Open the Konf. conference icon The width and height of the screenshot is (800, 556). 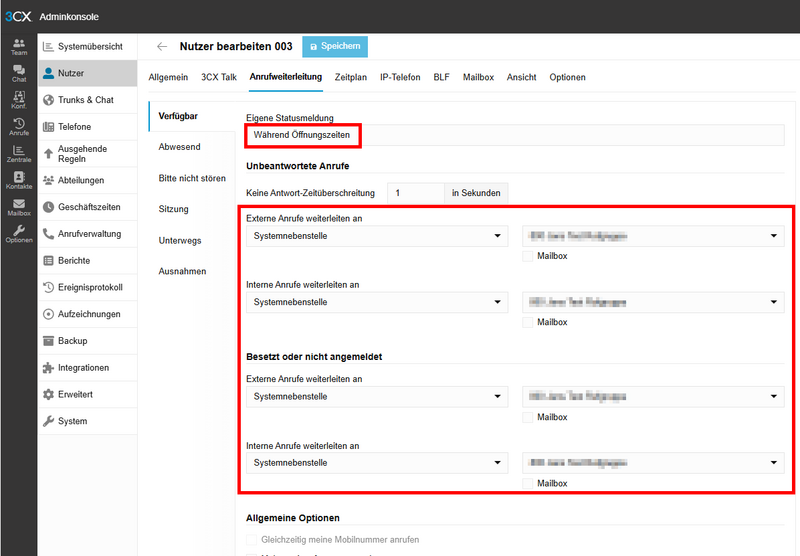click(x=19, y=100)
